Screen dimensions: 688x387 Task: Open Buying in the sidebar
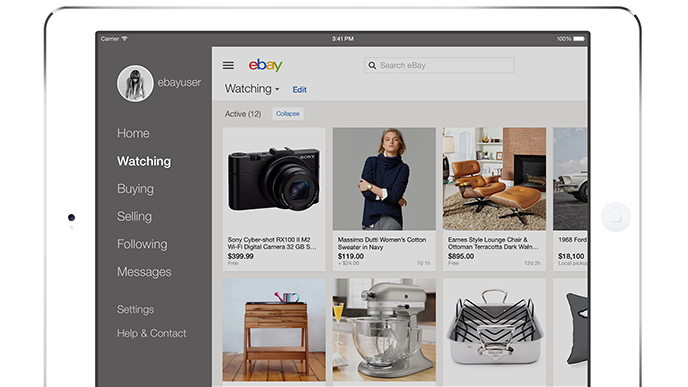click(x=135, y=189)
